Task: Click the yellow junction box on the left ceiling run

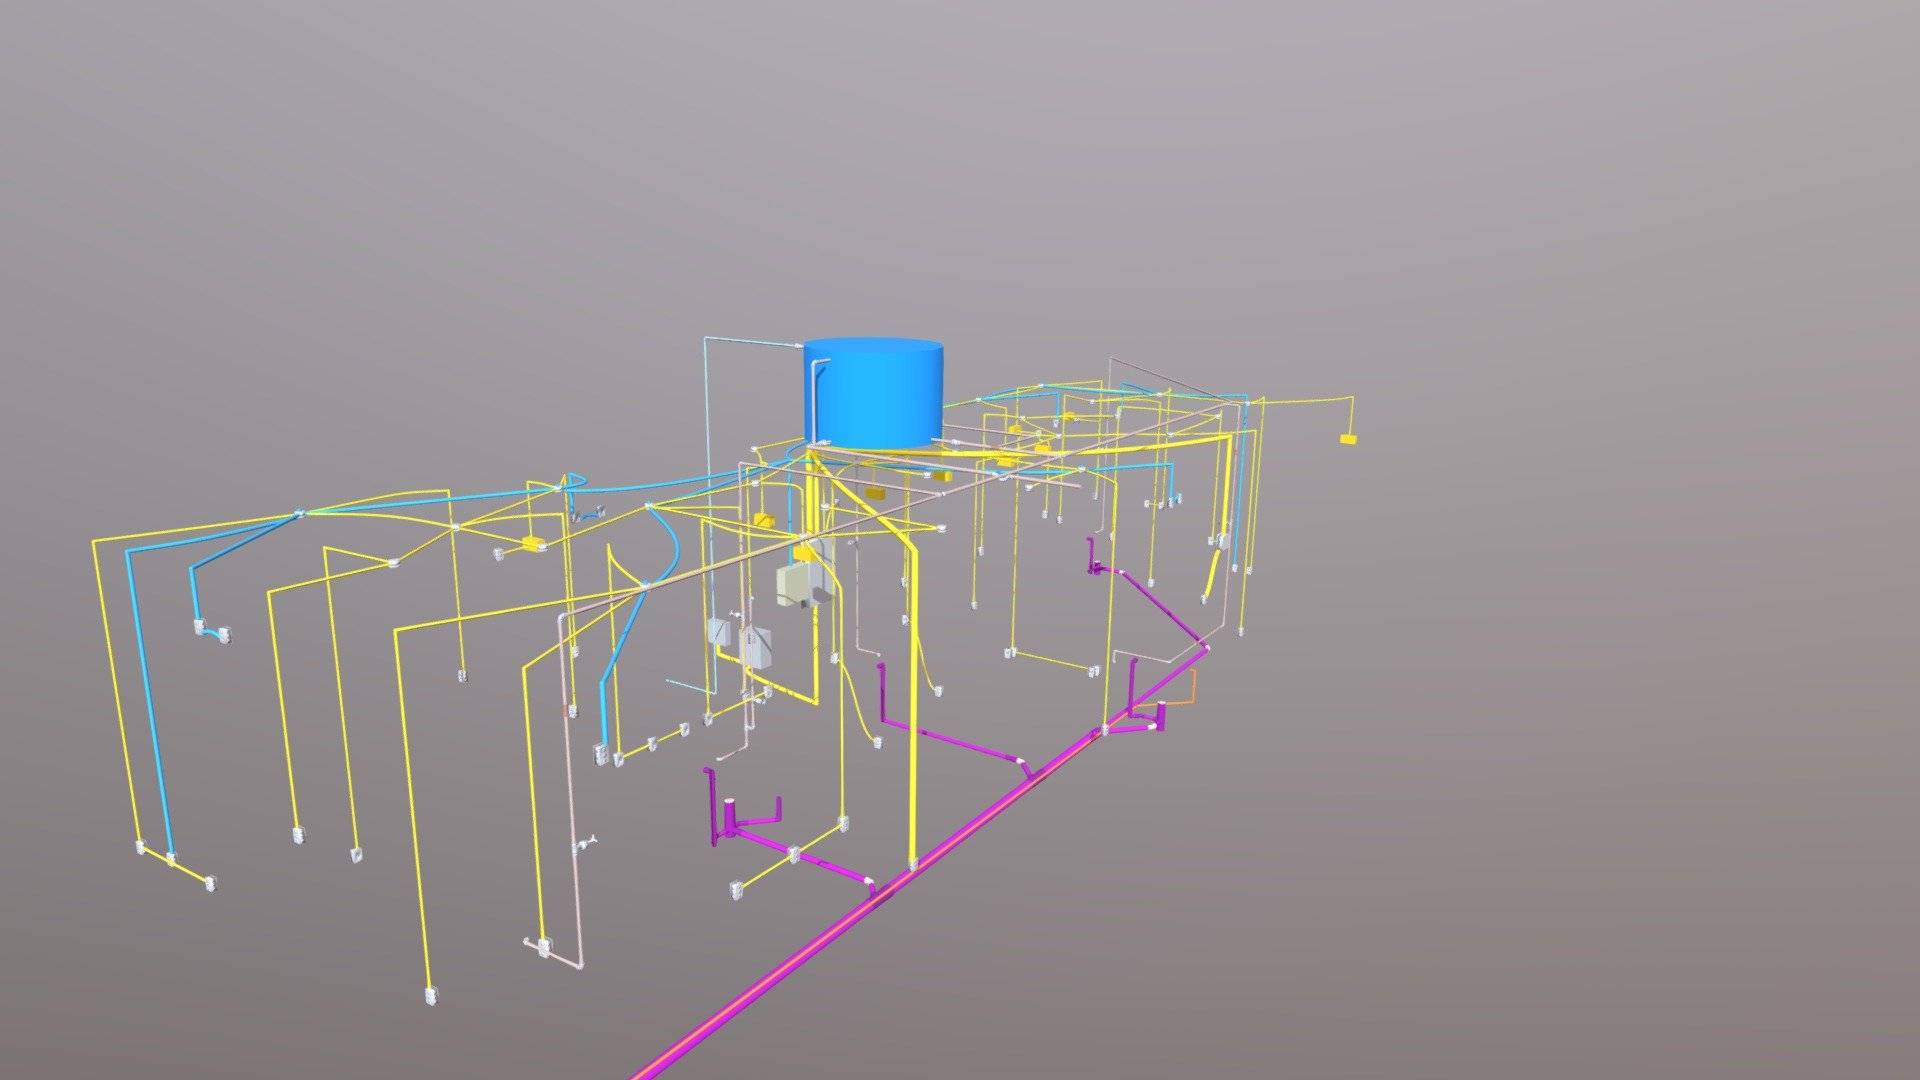Action: tap(533, 543)
